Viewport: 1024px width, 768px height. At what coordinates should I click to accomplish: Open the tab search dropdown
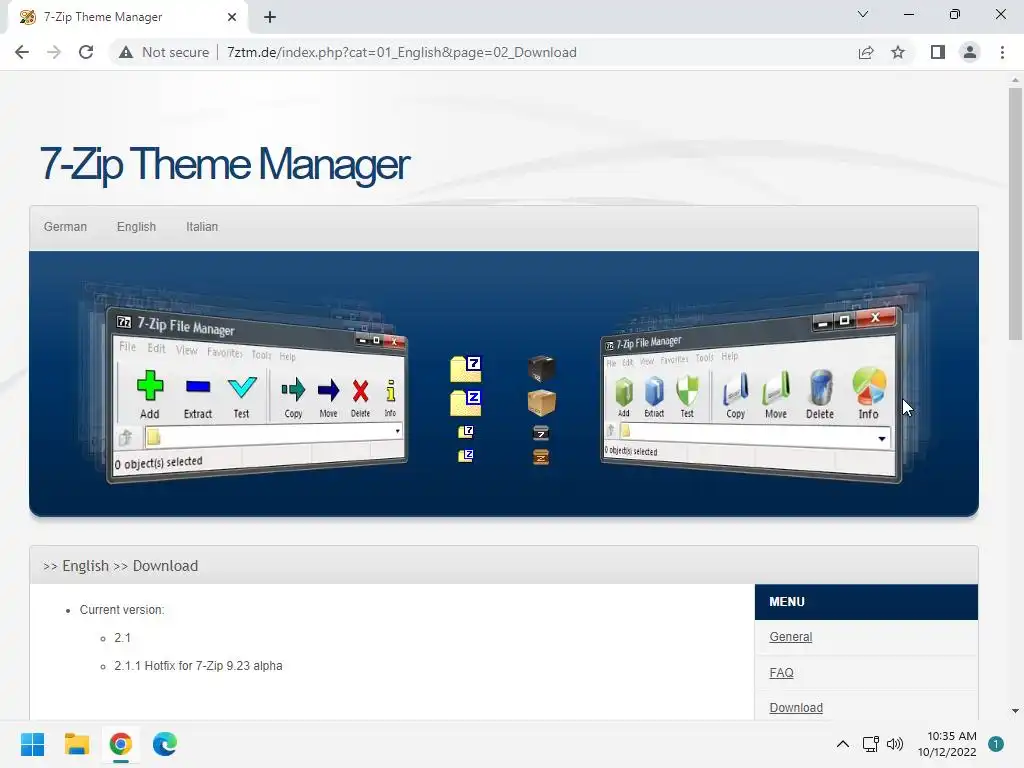pos(863,14)
